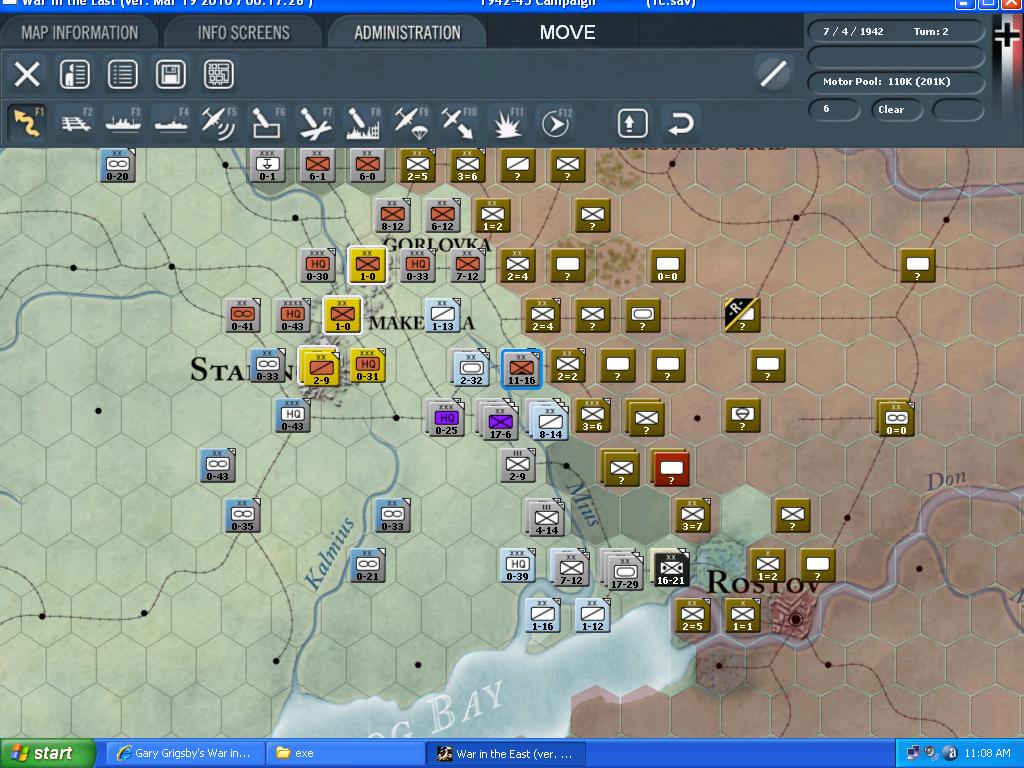Select the 0-1 airbase unit
The image size is (1024, 768).
267,165
